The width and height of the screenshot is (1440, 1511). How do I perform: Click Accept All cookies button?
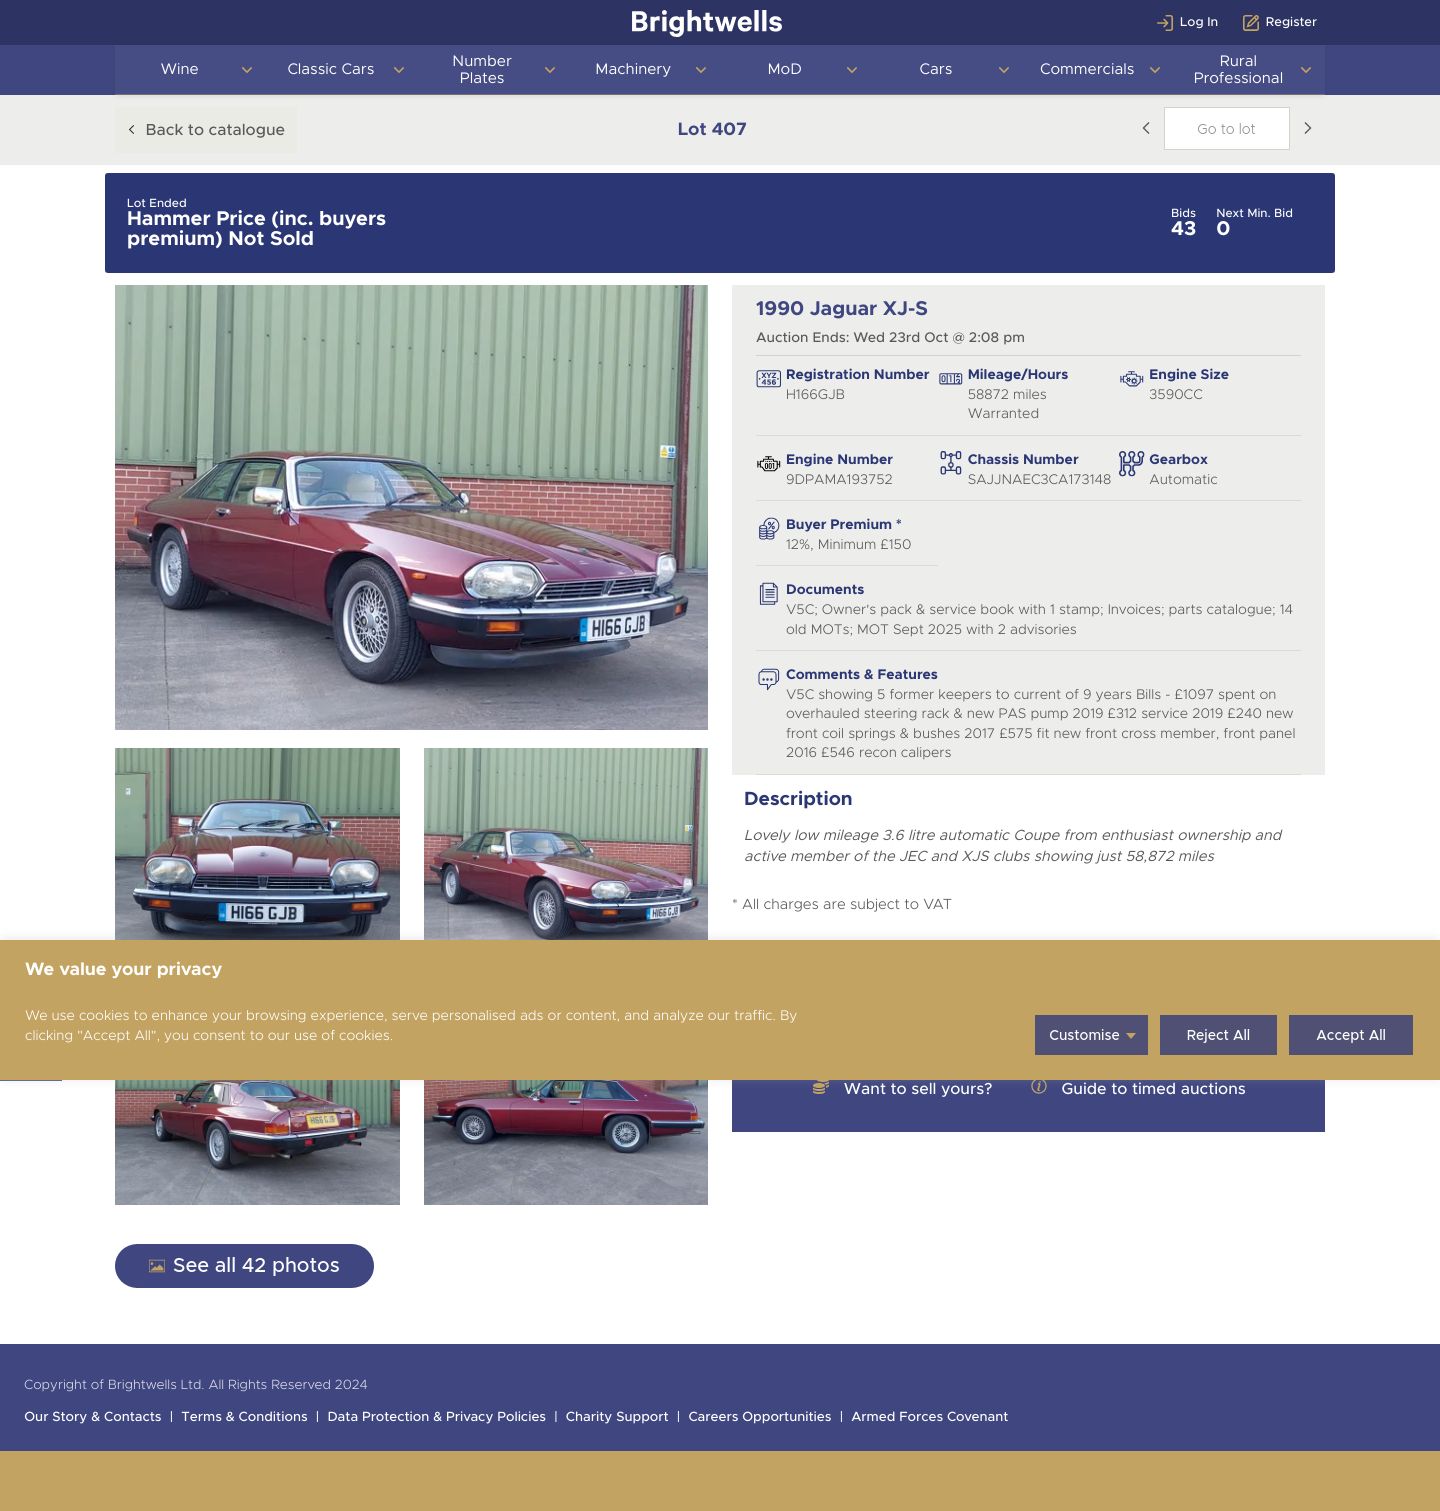[1351, 1035]
